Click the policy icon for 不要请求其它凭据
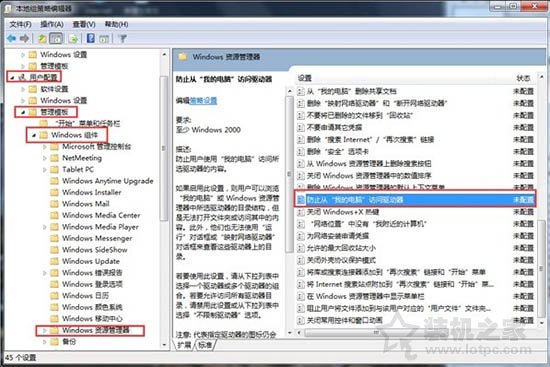 click(301, 127)
